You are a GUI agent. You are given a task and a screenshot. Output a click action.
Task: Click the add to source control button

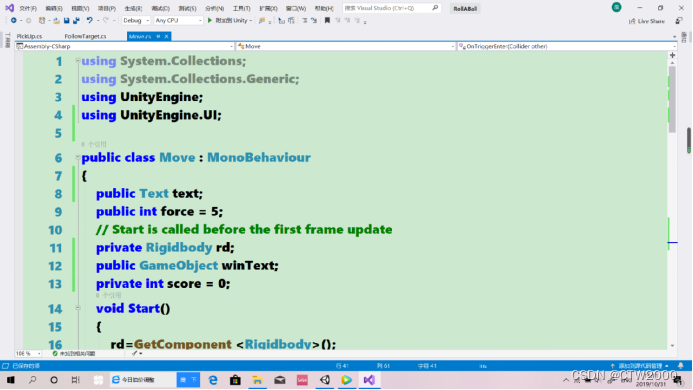[x=640, y=366]
